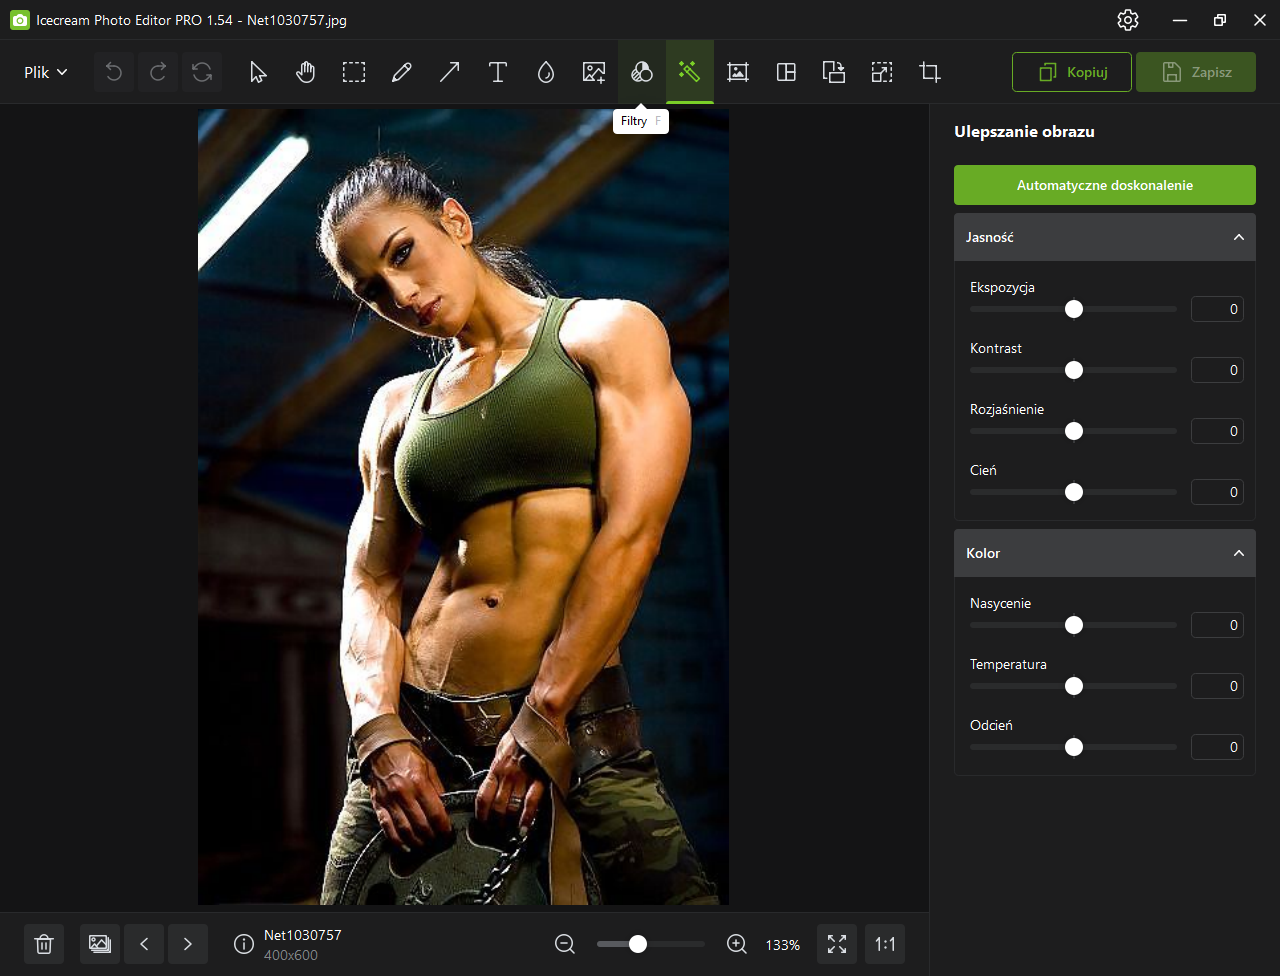1280x976 pixels.
Task: Select the pencil drawing tool
Action: tap(402, 72)
